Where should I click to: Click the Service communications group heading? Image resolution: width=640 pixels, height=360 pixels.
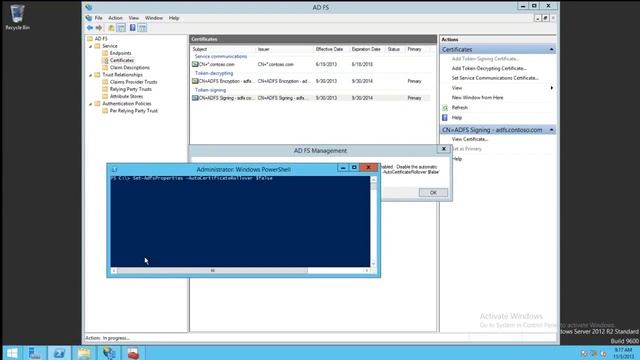221,57
